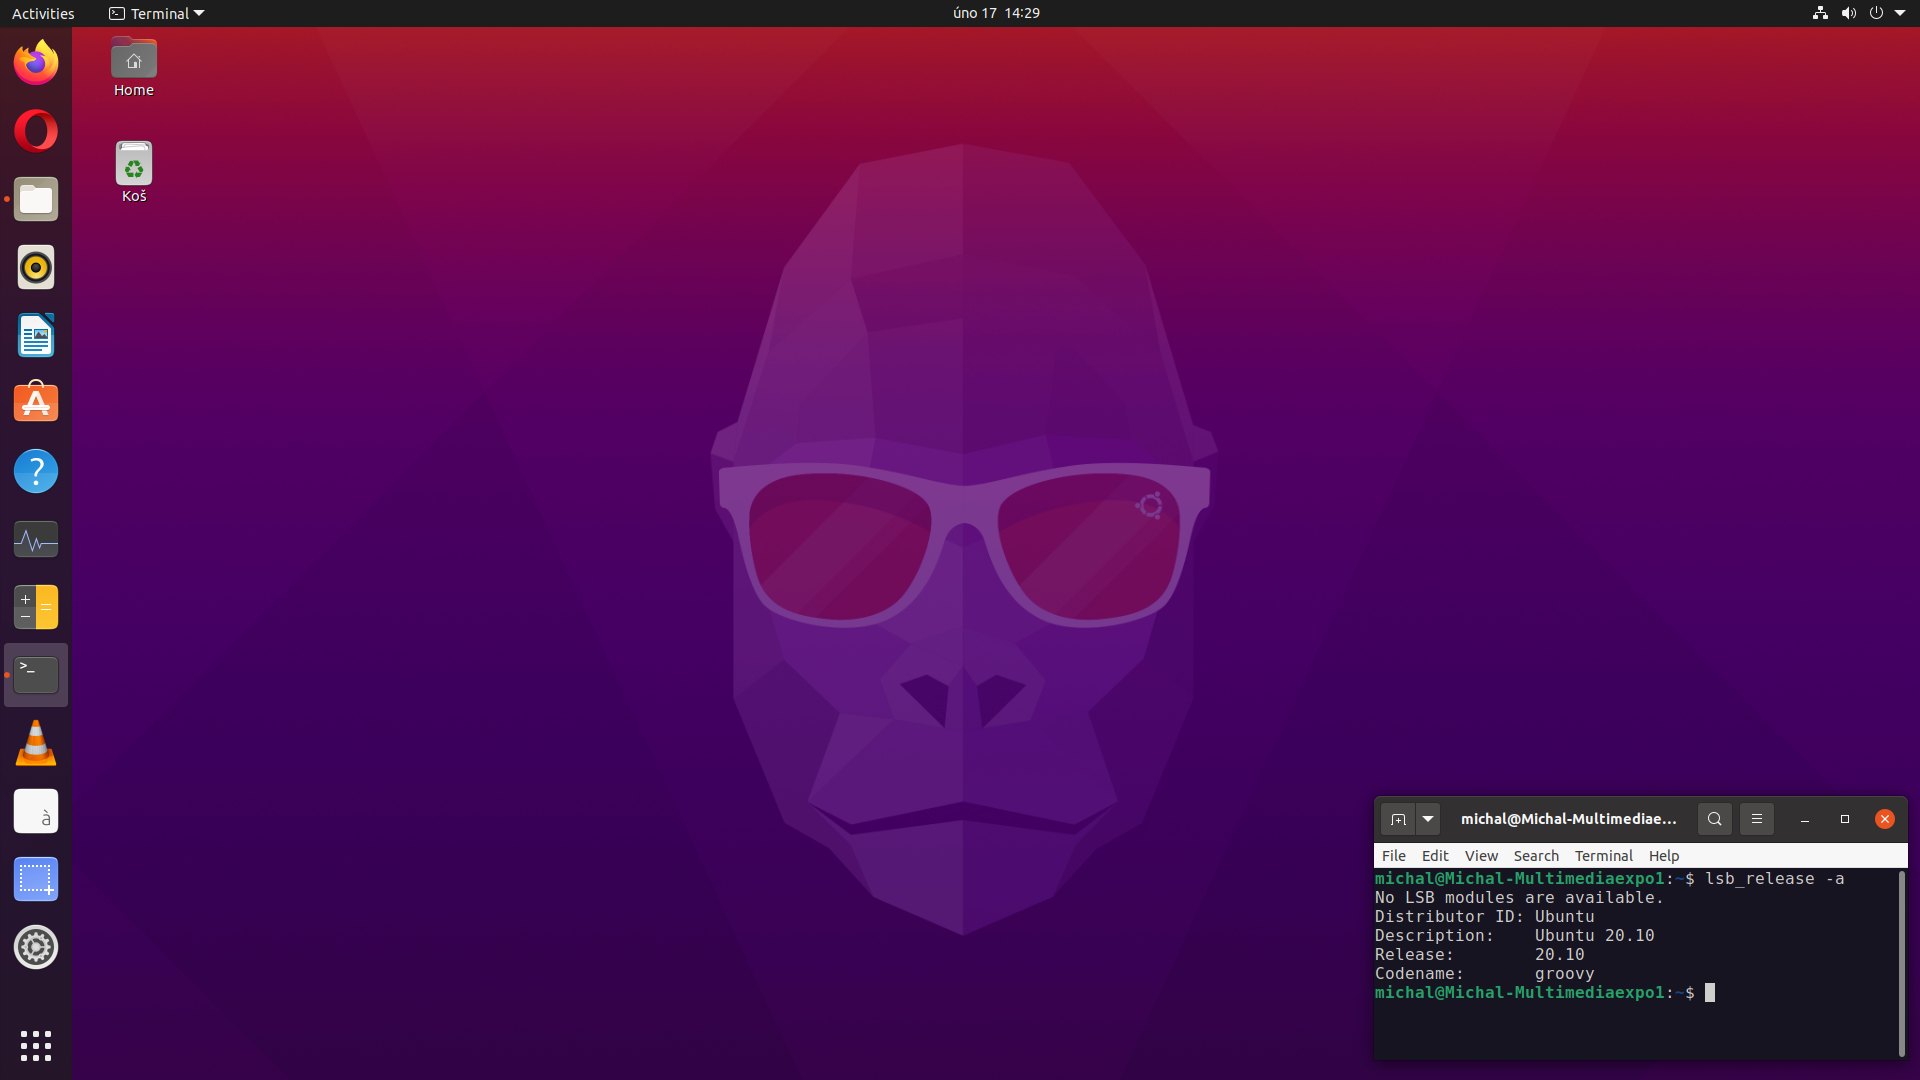Launch Opera browser from the dock
1920x1080 pixels.
36,131
